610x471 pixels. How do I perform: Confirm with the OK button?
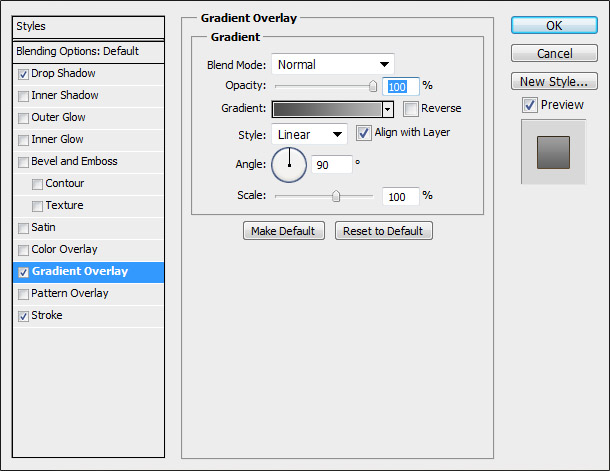(554, 26)
